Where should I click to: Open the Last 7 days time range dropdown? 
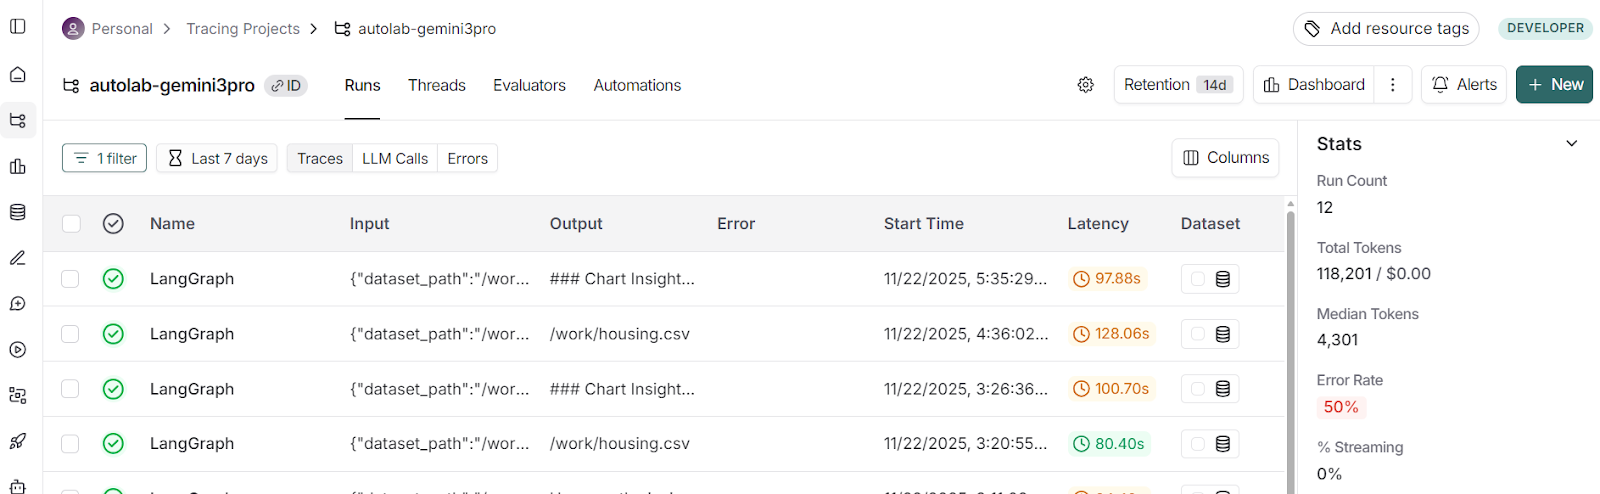click(218, 158)
